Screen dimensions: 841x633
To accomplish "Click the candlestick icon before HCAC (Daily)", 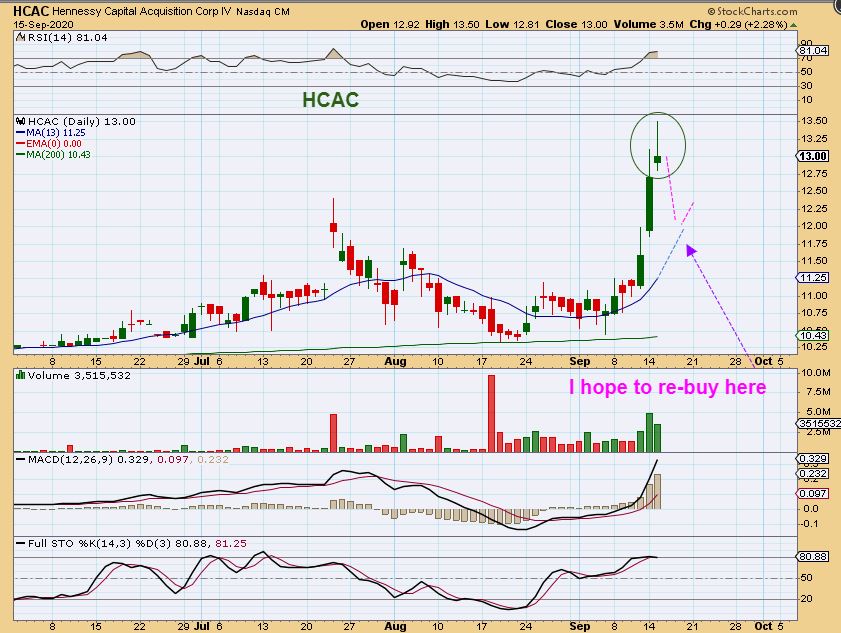I will tap(21, 121).
